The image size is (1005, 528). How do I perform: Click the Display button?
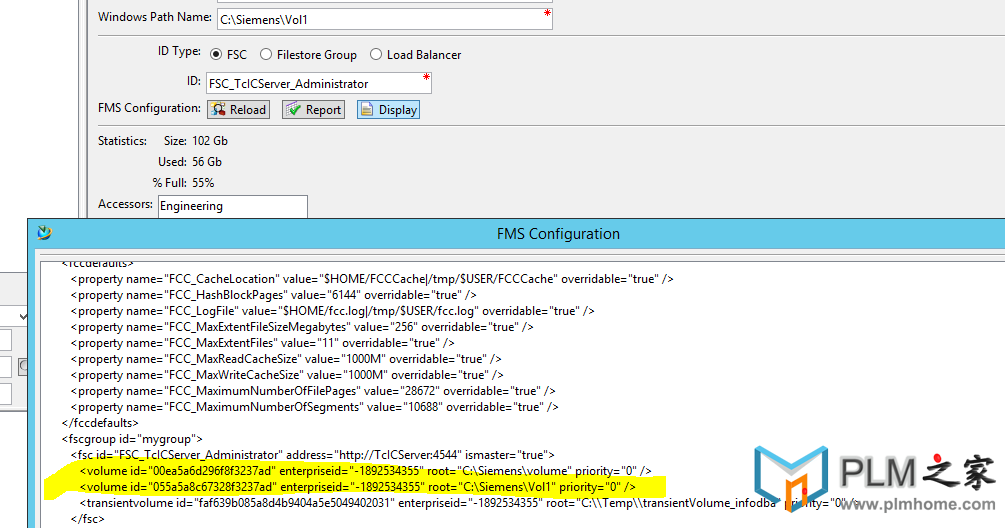388,110
